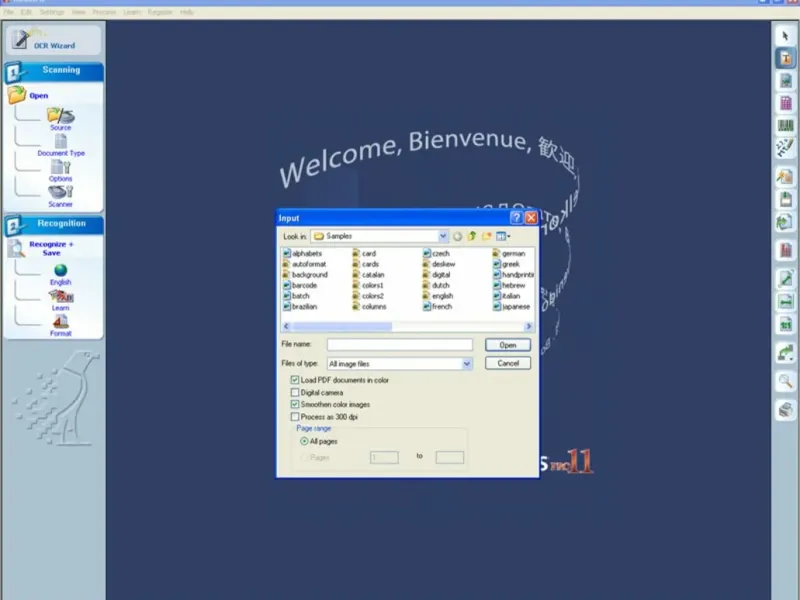
Task: Choose the Source icon in the Scanning panel
Action: click(x=61, y=116)
